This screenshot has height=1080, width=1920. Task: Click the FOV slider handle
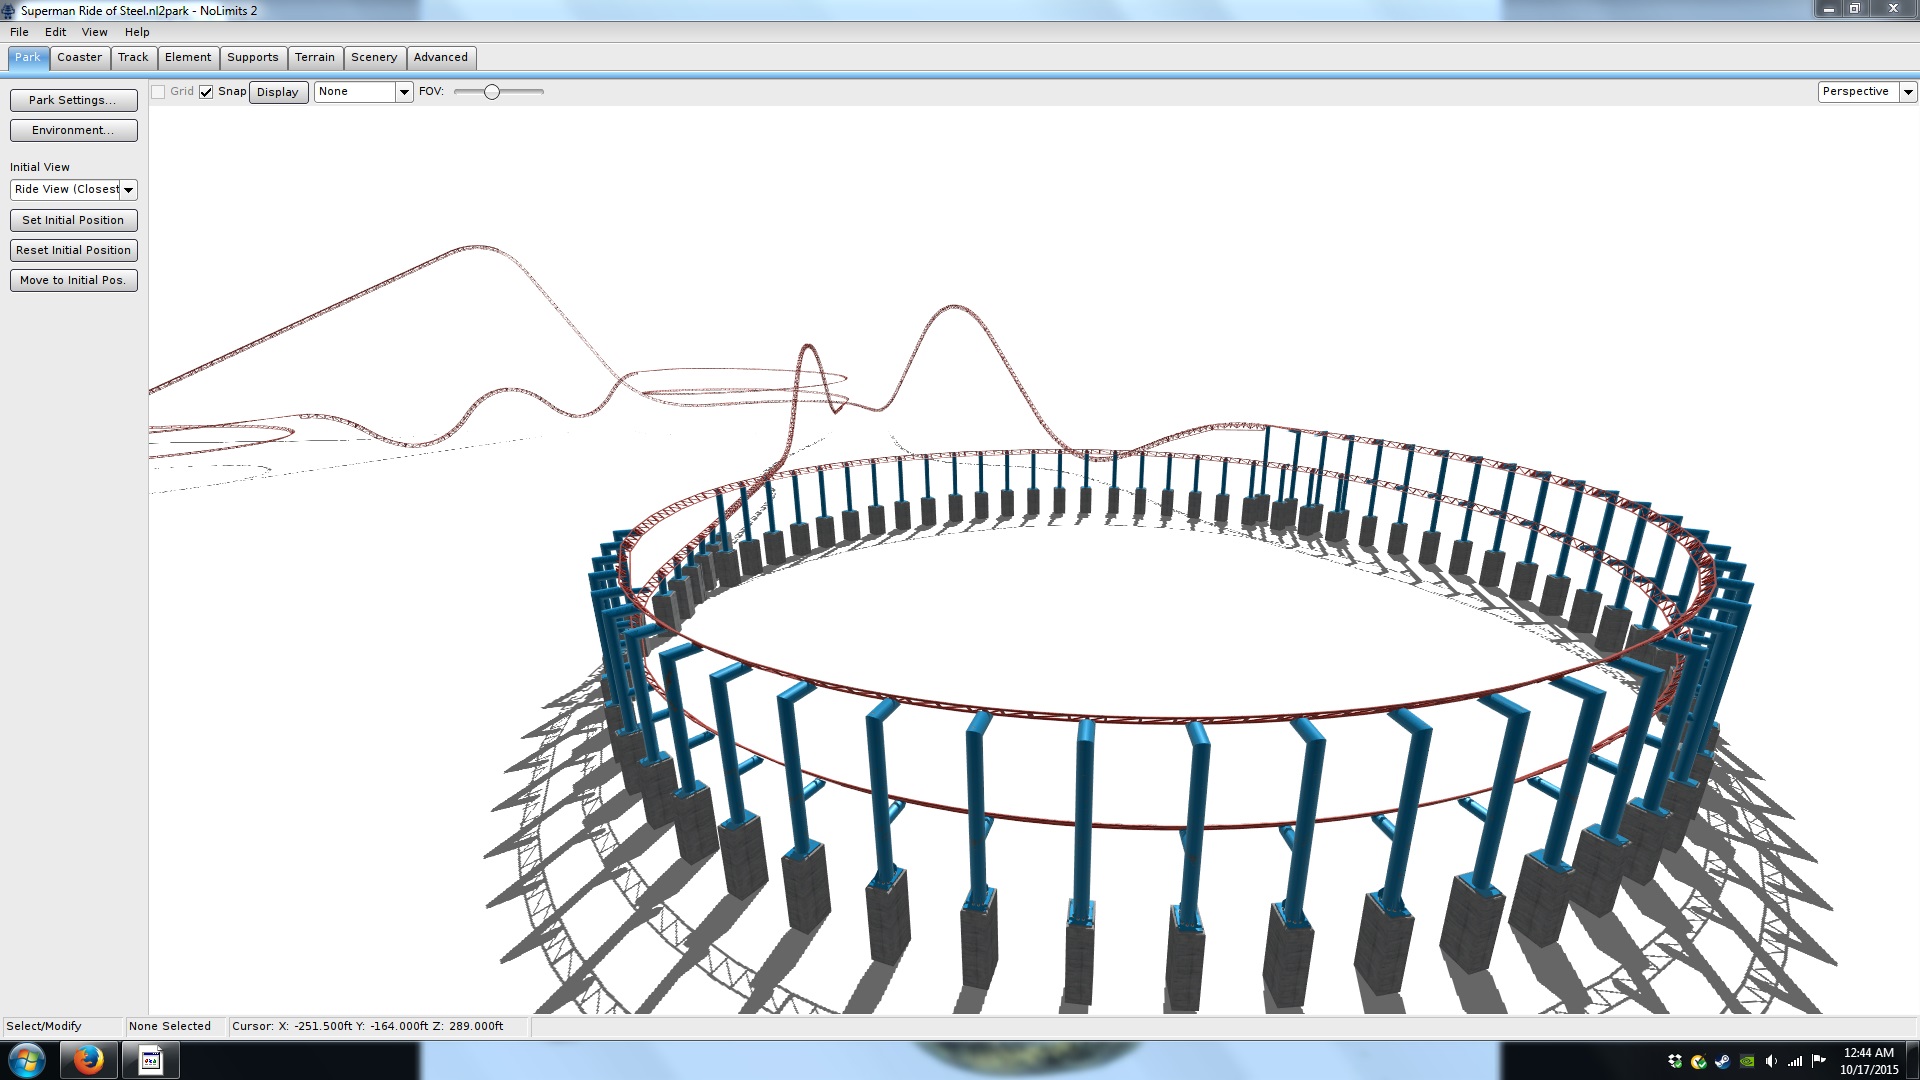491,92
